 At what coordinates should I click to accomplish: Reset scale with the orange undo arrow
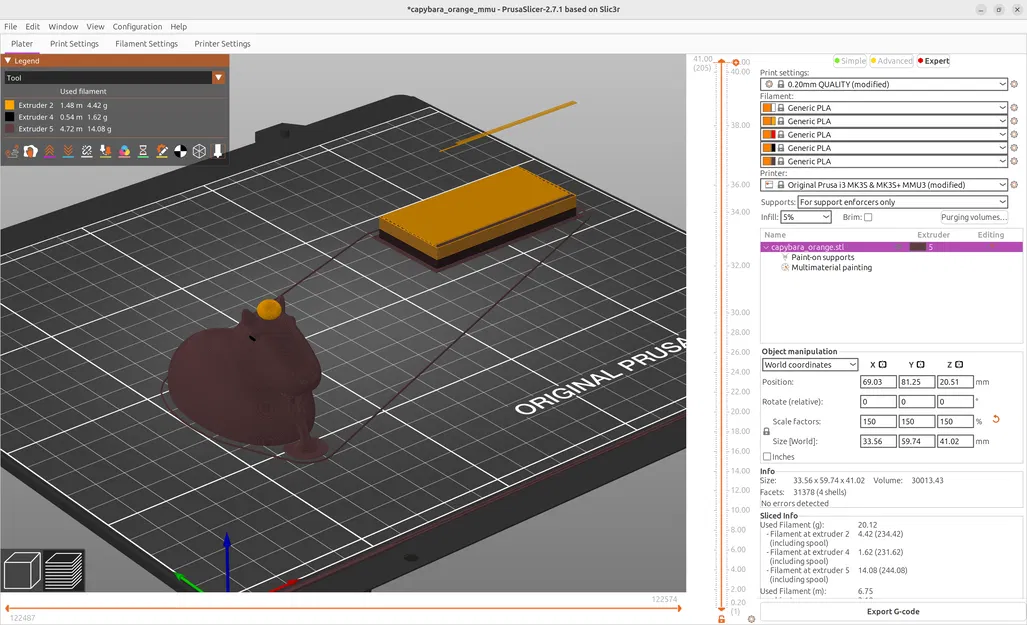pos(996,420)
